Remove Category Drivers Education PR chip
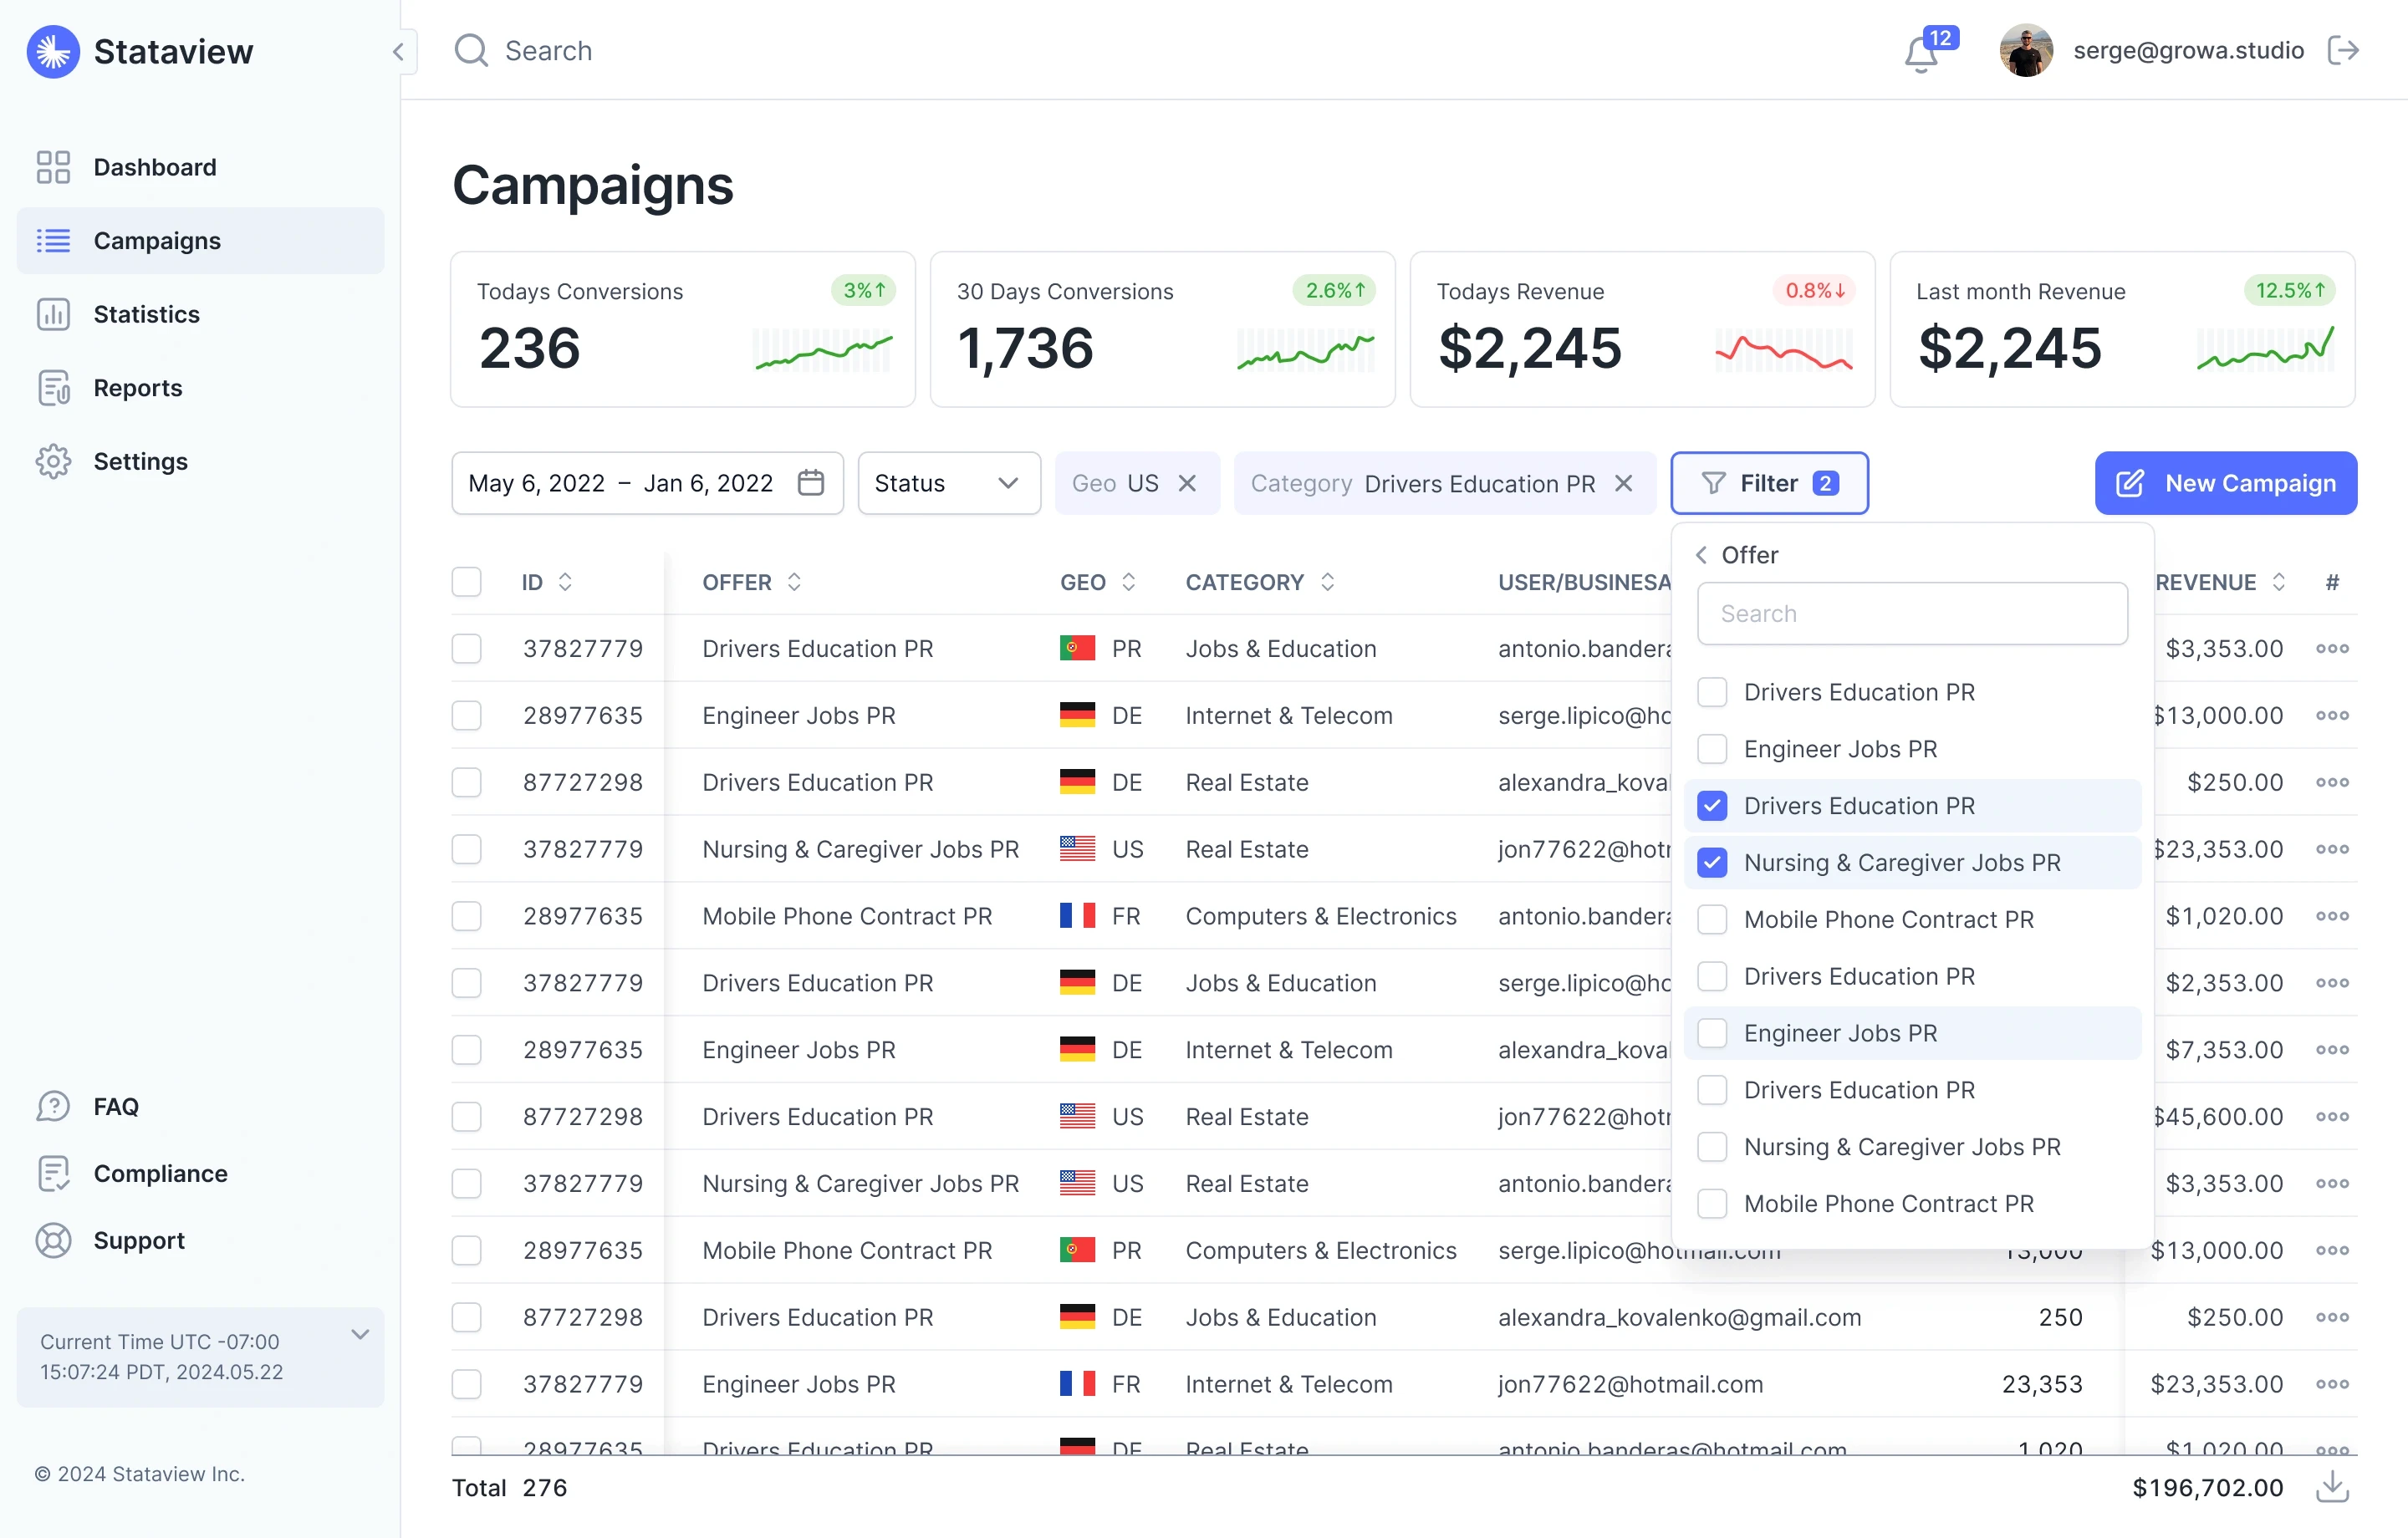Image resolution: width=2408 pixels, height=1538 pixels. 1624,483
